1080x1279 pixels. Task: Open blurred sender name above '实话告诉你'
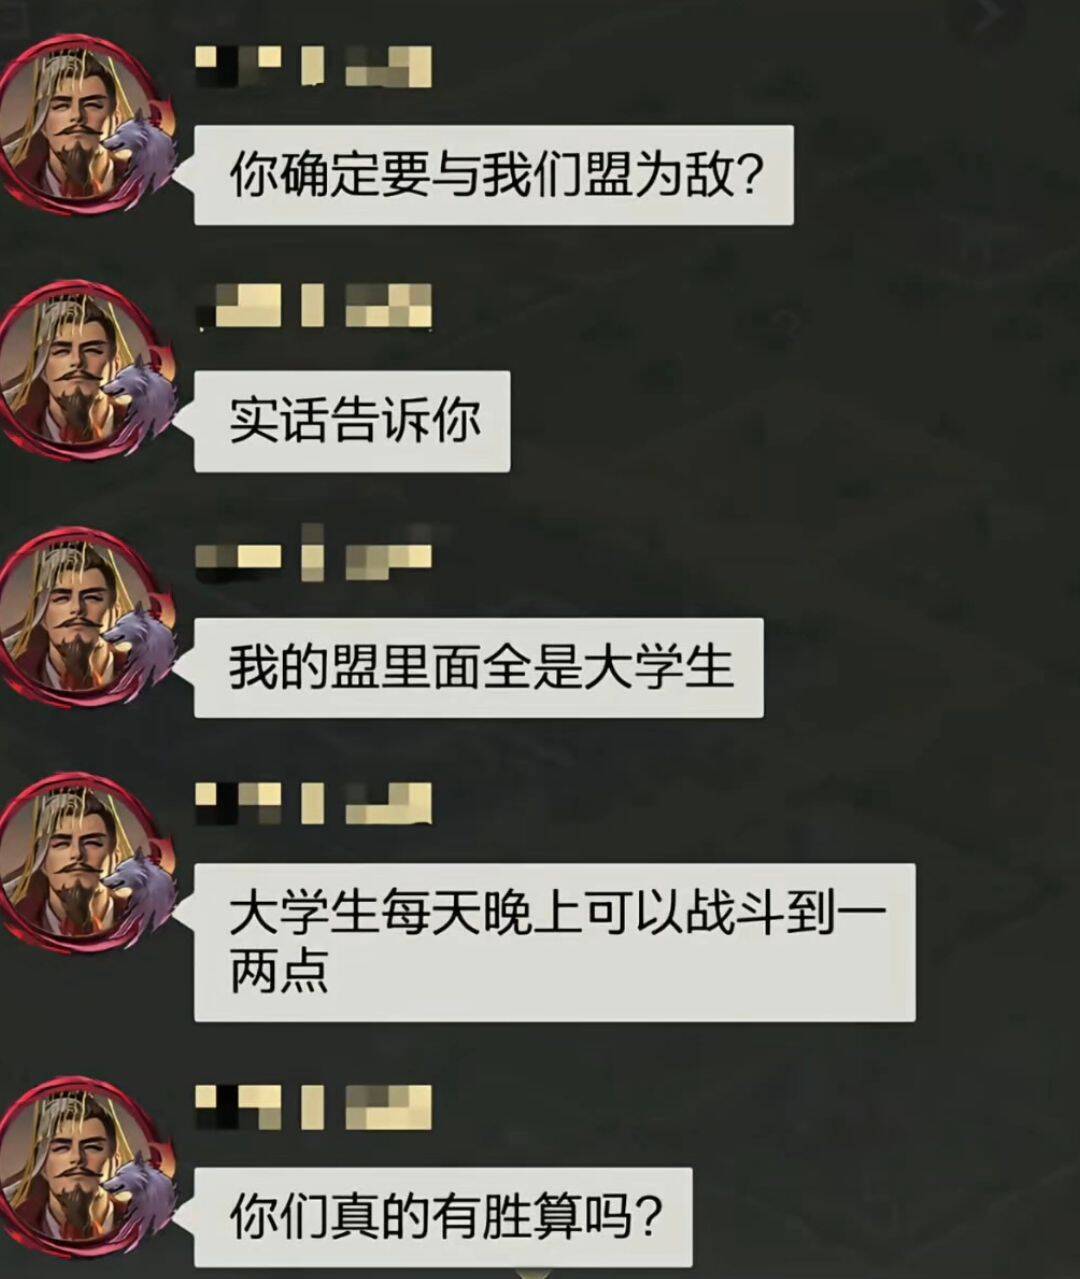coord(313,306)
